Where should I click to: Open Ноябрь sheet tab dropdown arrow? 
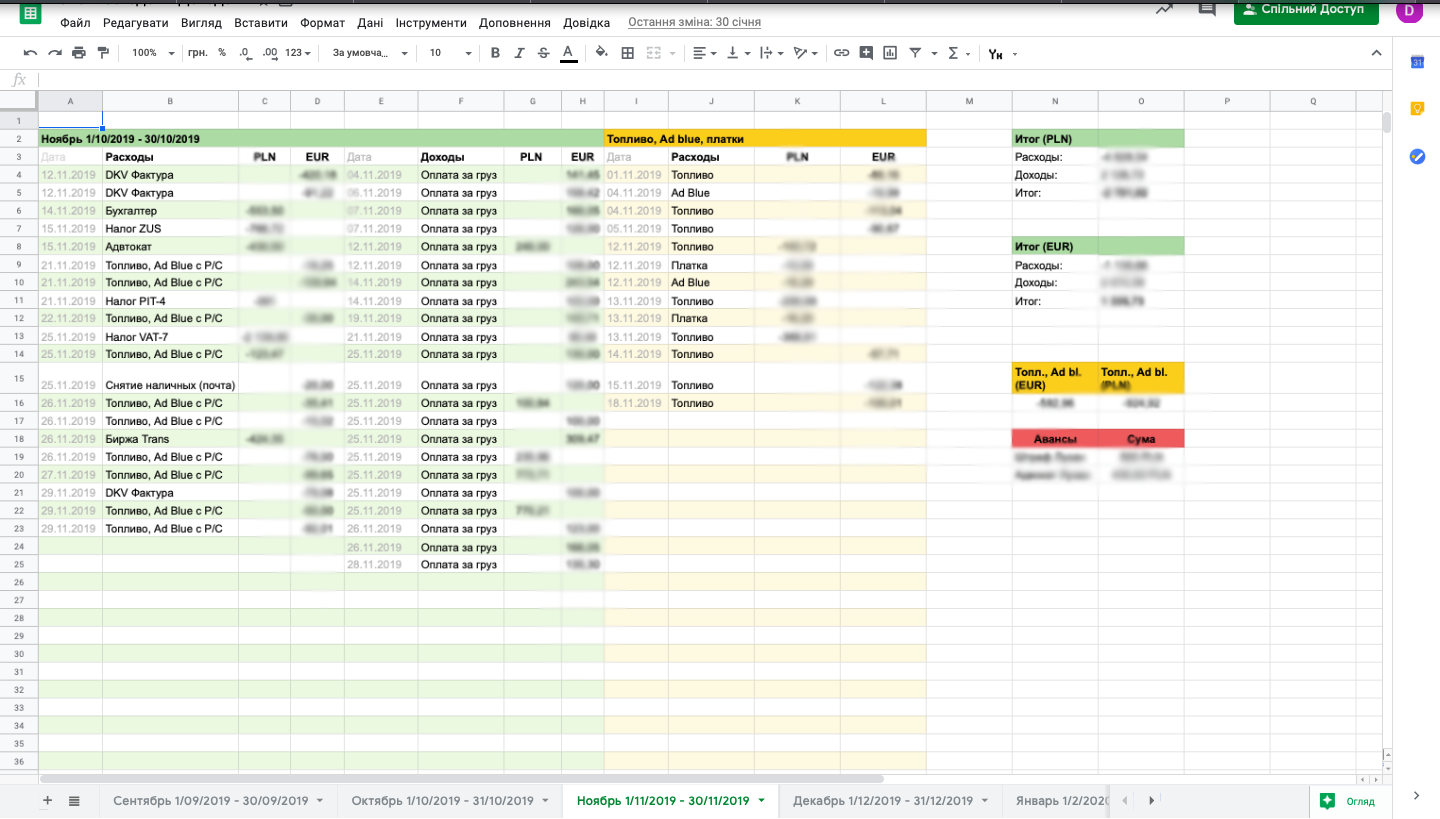click(x=762, y=801)
